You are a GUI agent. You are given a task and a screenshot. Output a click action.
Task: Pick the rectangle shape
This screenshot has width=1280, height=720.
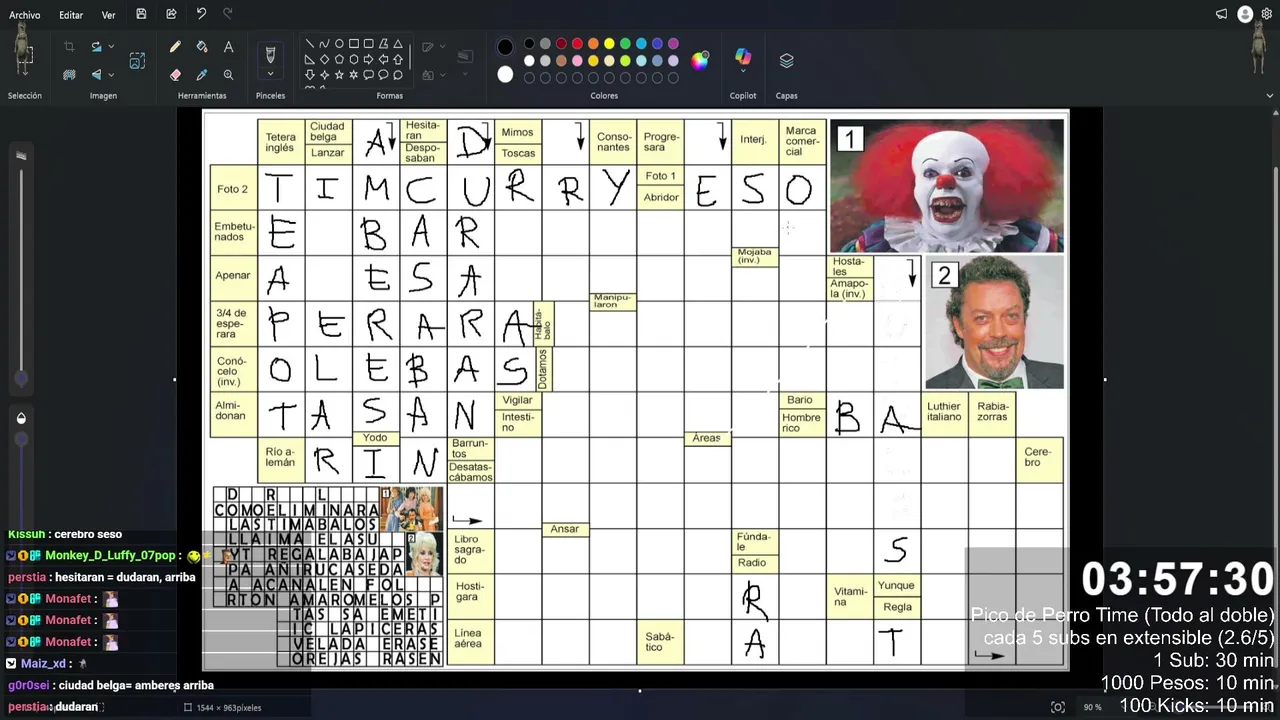[354, 44]
